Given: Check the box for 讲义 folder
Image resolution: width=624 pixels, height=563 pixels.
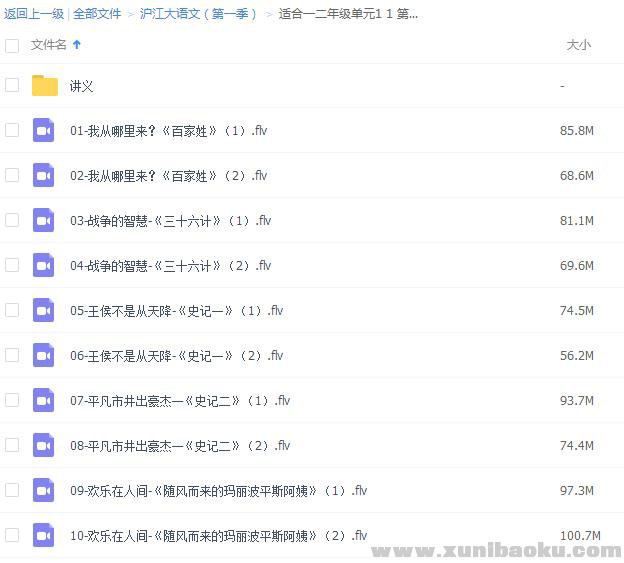Looking at the screenshot, I should coord(12,86).
